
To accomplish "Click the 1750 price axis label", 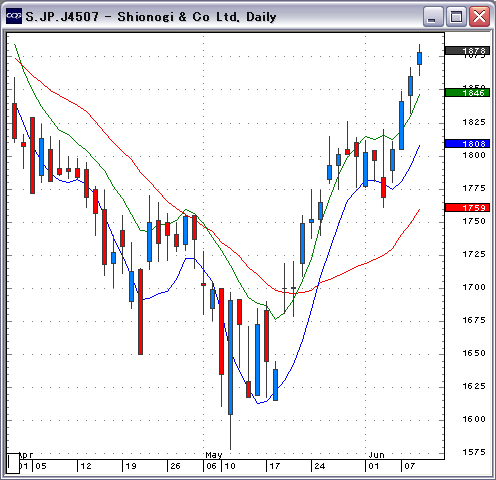I will coord(474,221).
